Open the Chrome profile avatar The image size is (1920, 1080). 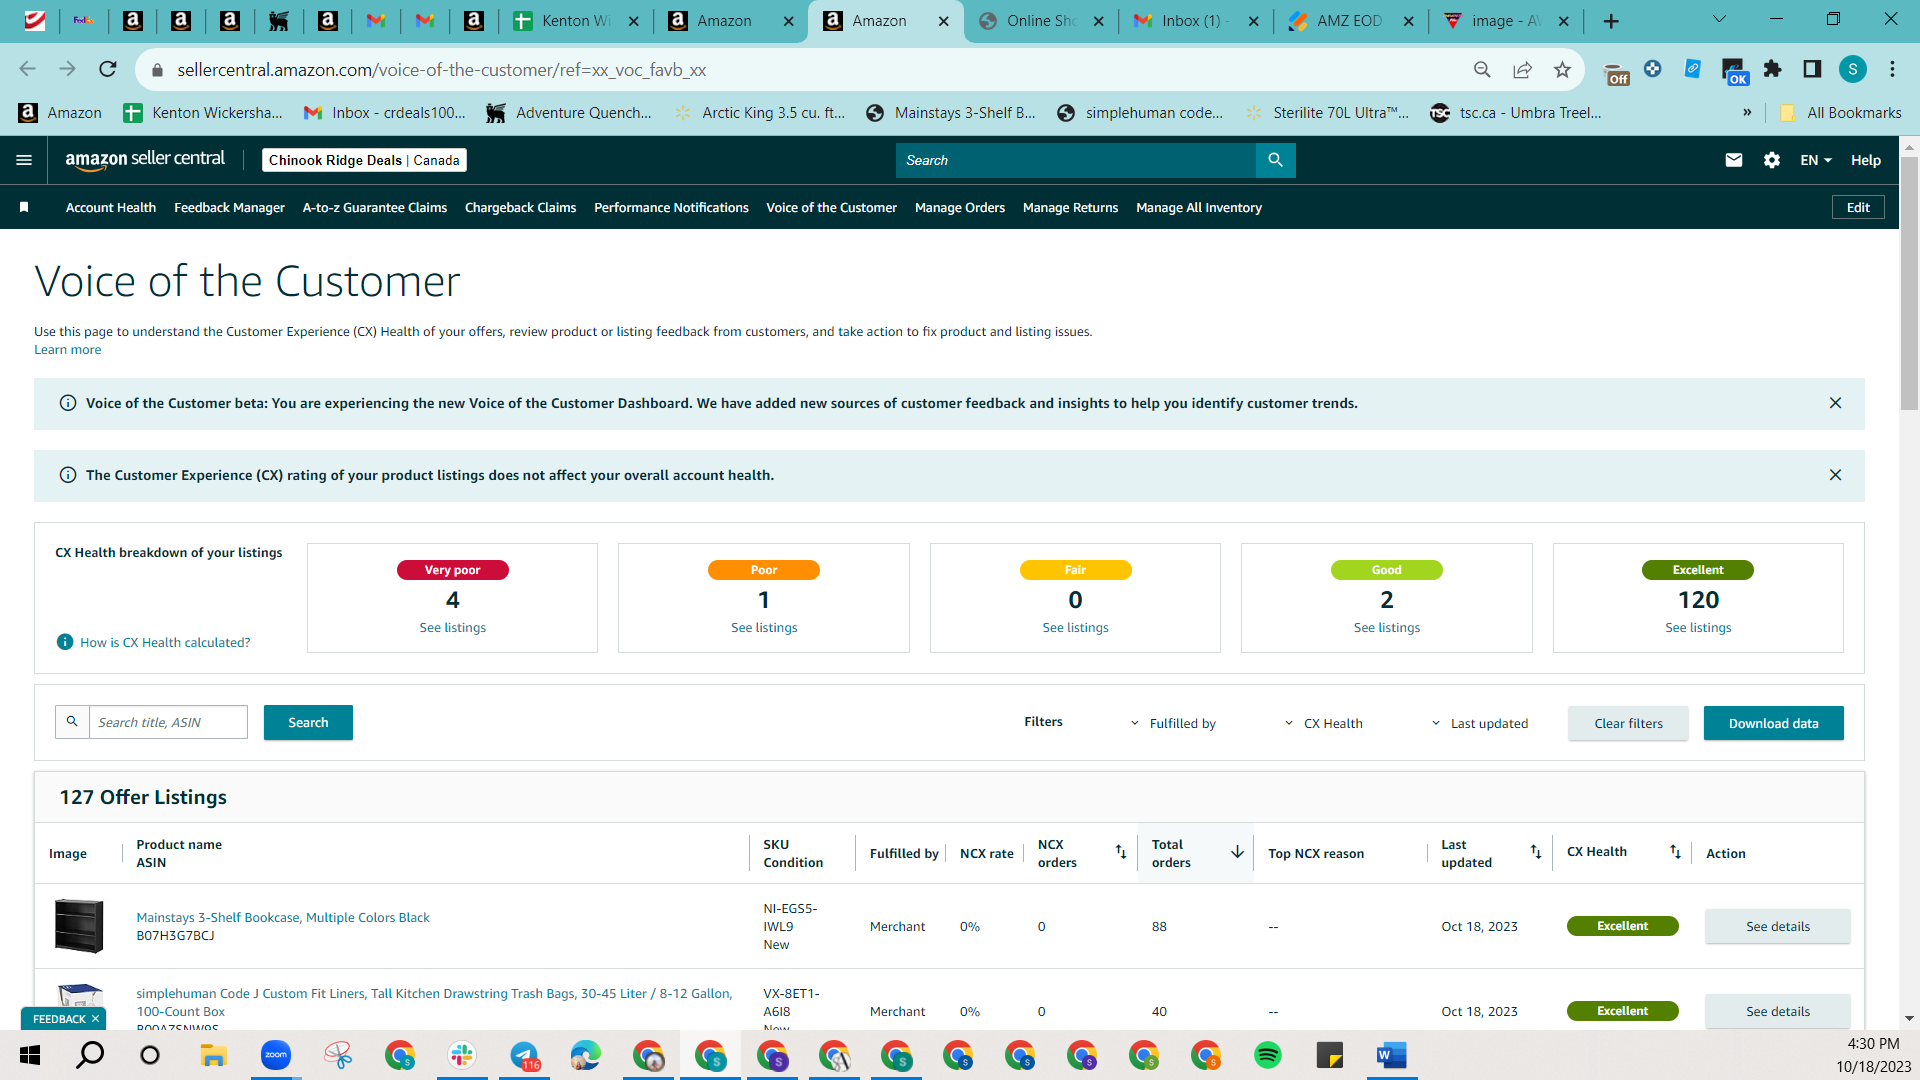tap(1853, 69)
